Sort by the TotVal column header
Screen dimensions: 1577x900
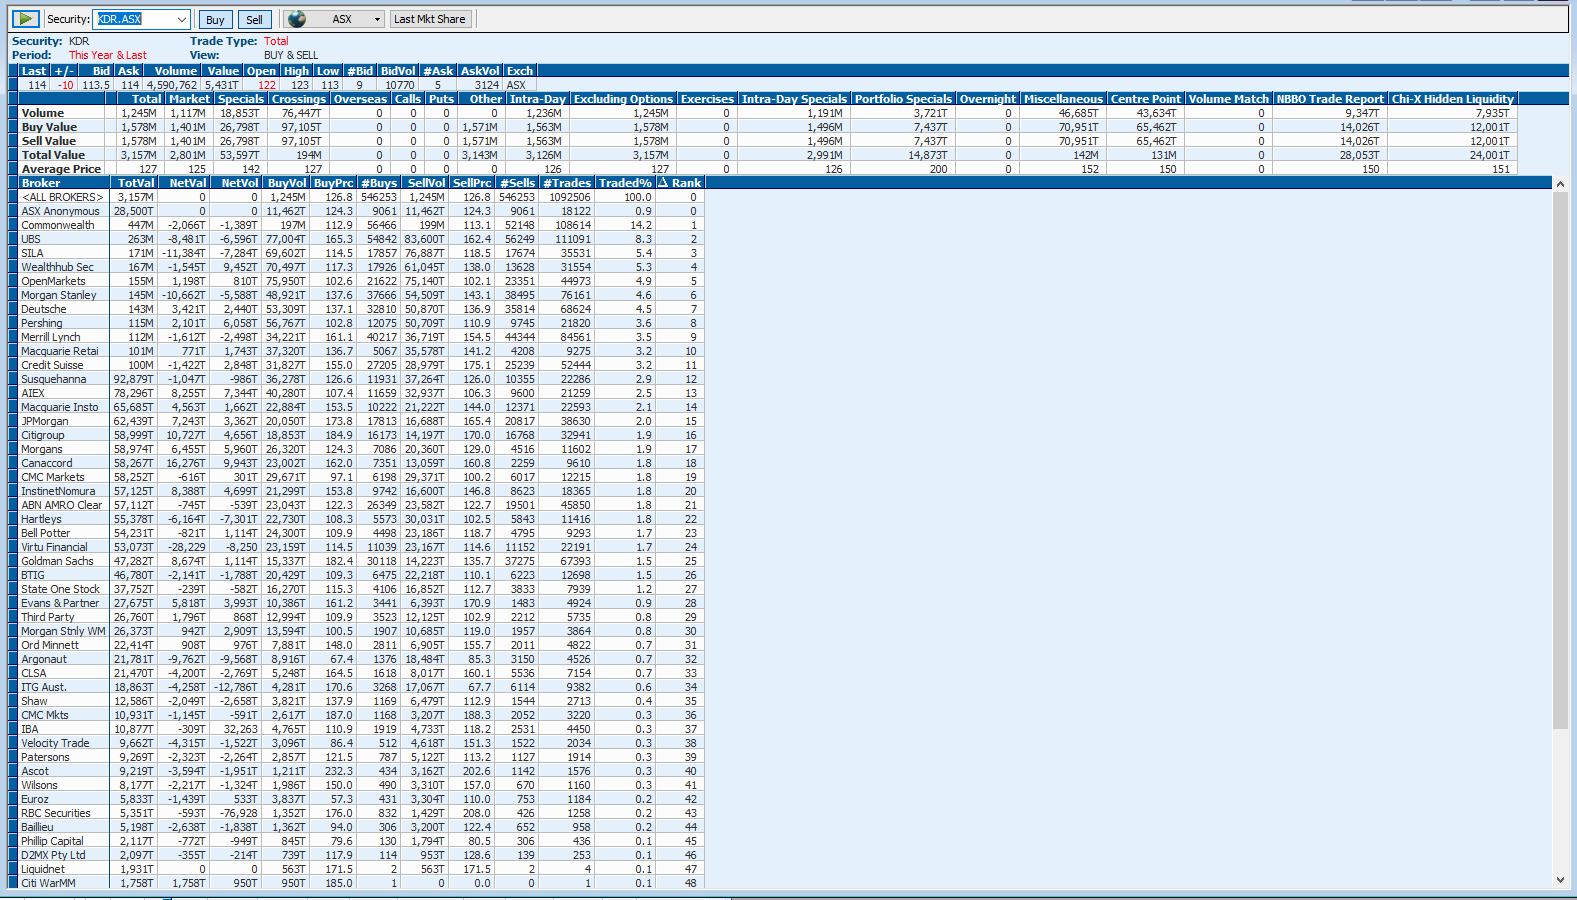tap(136, 183)
